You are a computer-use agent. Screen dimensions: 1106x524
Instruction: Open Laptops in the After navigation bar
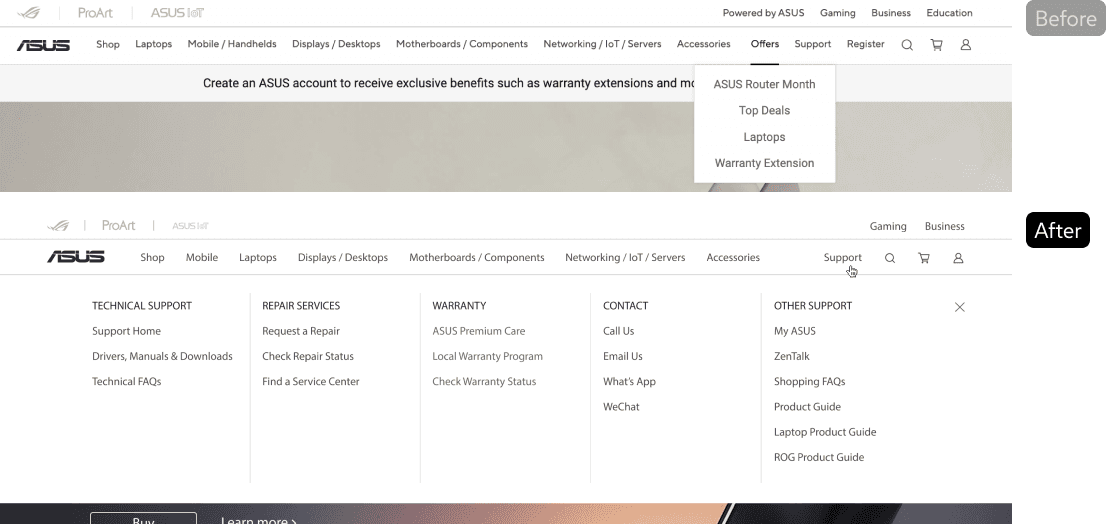coord(257,257)
